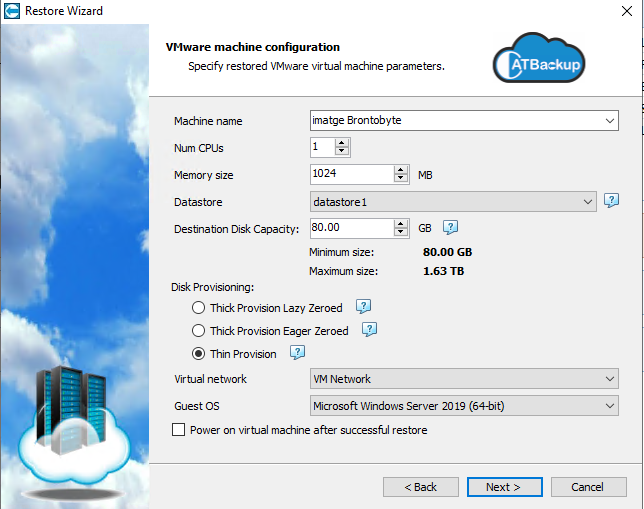Increase Num CPUs with up arrow

point(342,143)
